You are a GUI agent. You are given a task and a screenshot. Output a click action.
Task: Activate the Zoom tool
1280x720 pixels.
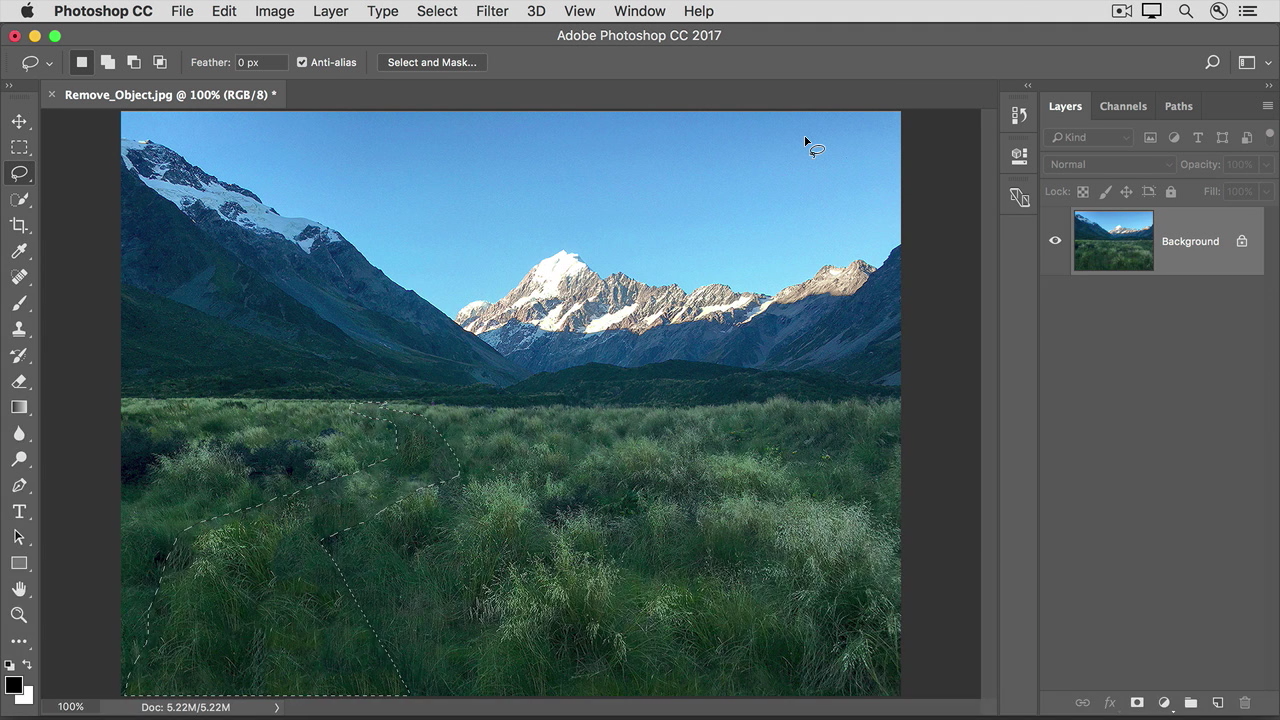pos(19,616)
